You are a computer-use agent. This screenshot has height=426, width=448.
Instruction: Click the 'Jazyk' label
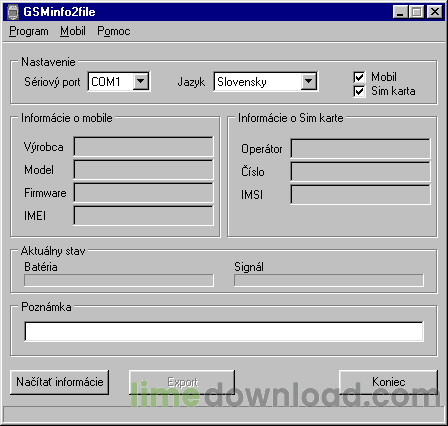click(x=191, y=82)
